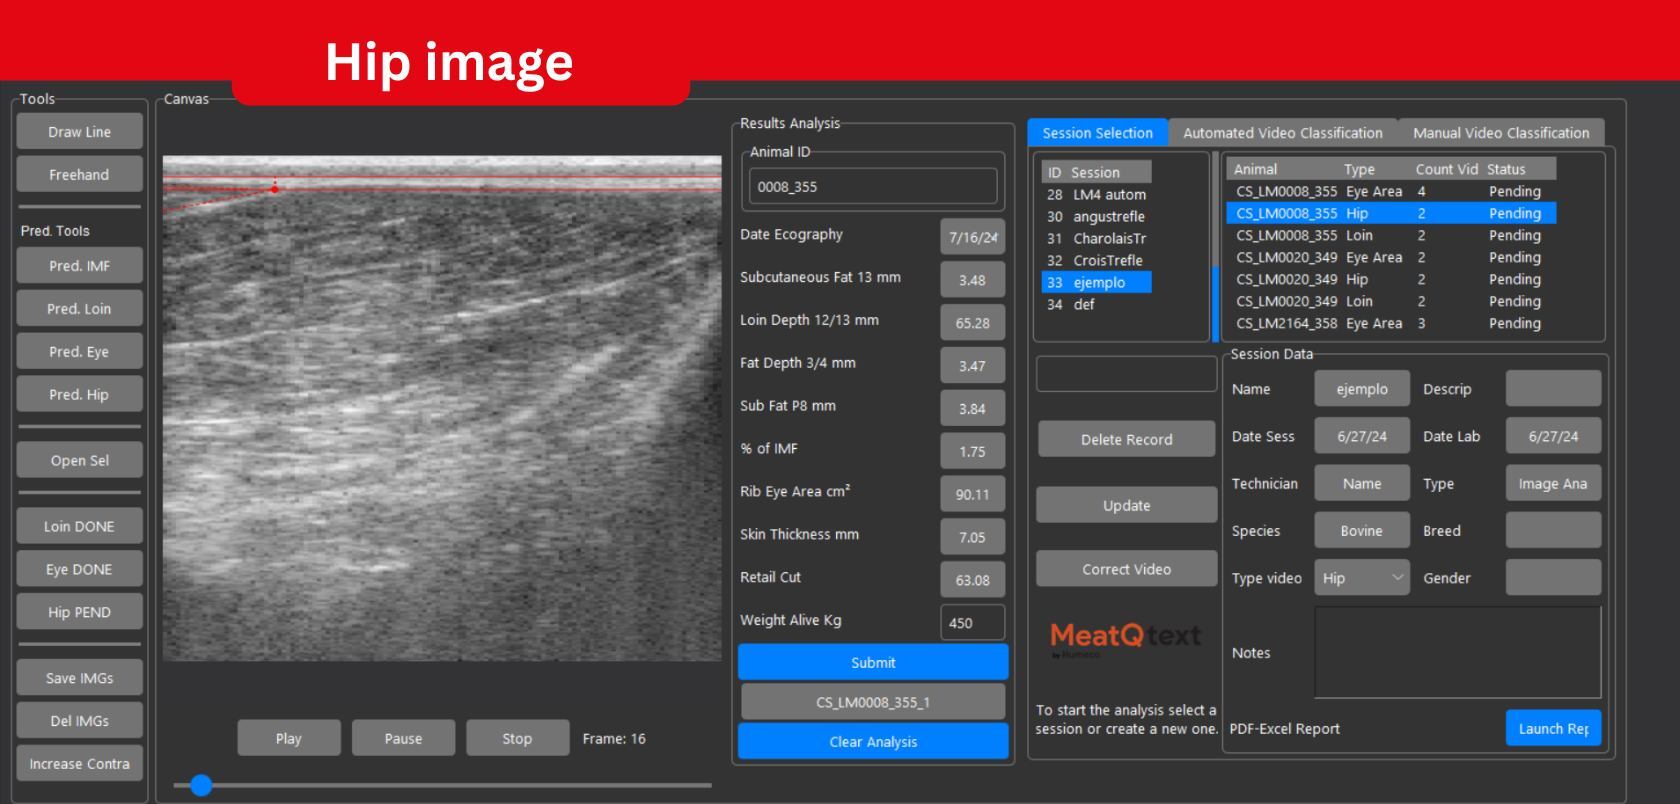Viewport: 1680px width, 804px height.
Task: Toggle the Eye DONE status button
Action: coord(79,570)
